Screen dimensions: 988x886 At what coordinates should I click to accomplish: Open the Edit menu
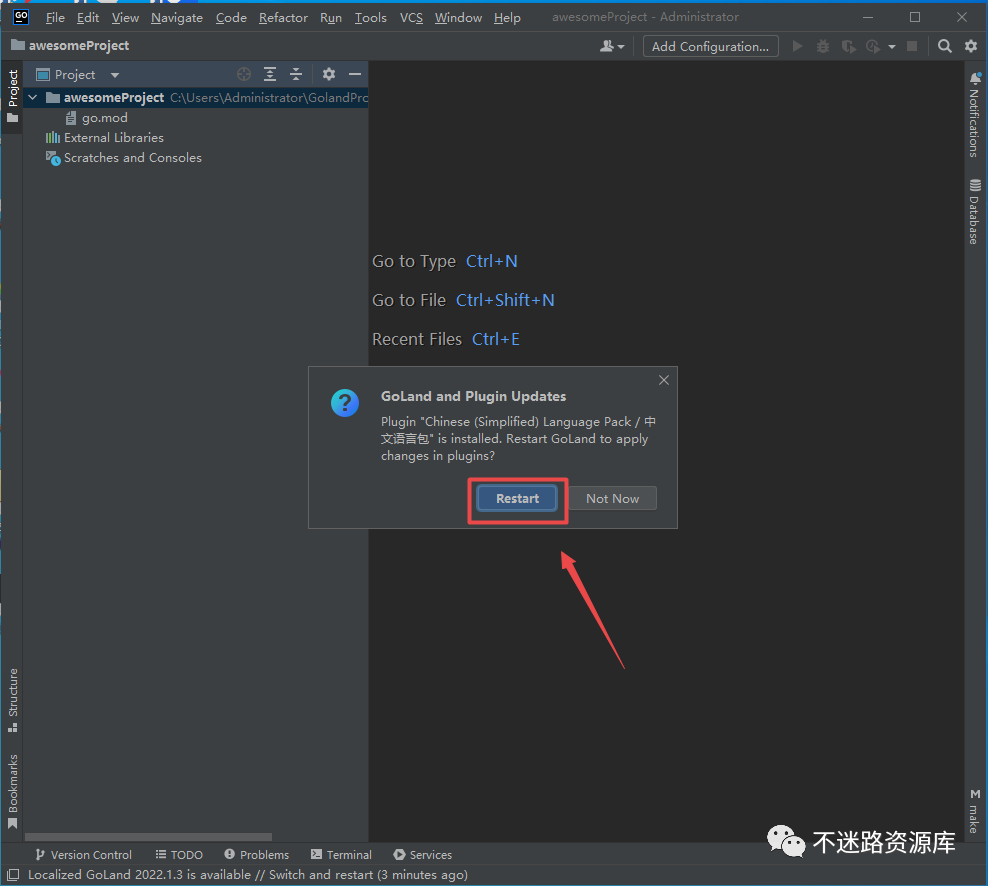88,18
